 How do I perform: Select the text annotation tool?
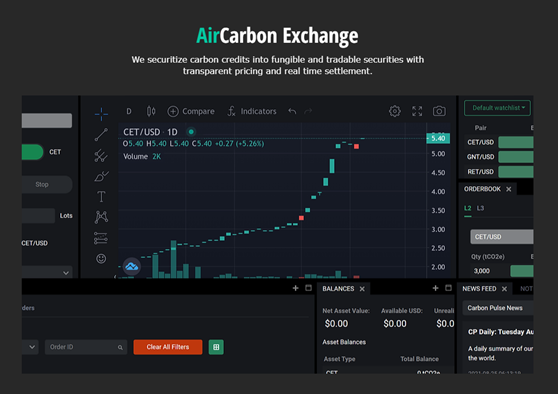101,196
